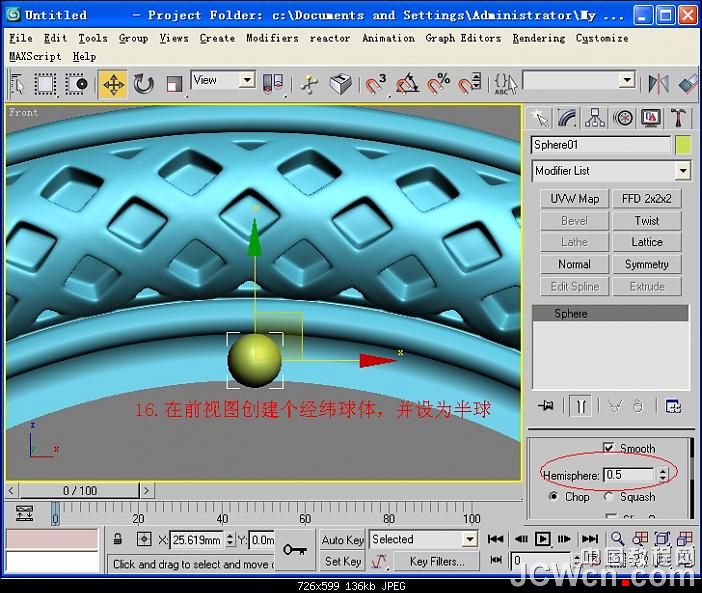Open the Motion panel tab
This screenshot has height=593, width=702.
click(623, 118)
